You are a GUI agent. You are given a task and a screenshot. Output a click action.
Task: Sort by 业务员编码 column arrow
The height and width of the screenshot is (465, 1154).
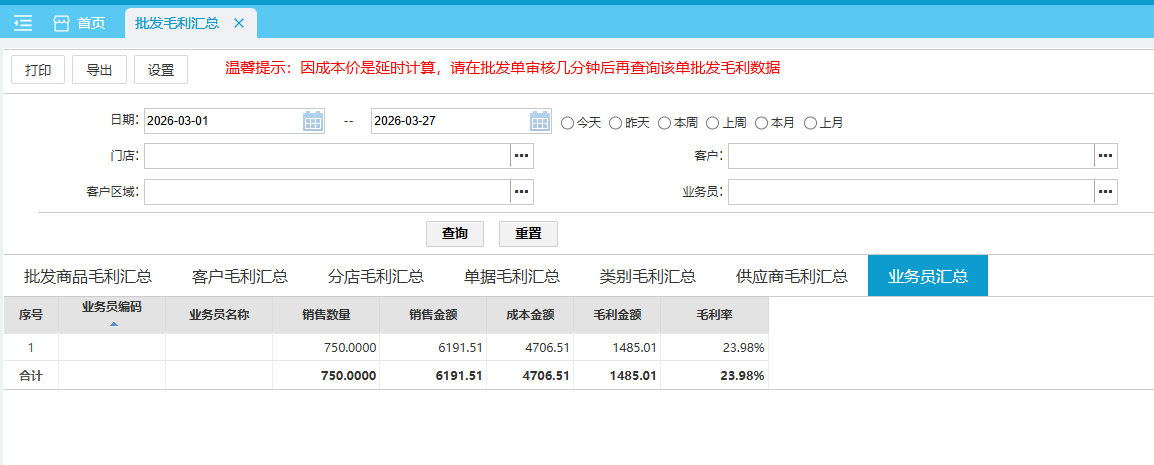coord(113,324)
